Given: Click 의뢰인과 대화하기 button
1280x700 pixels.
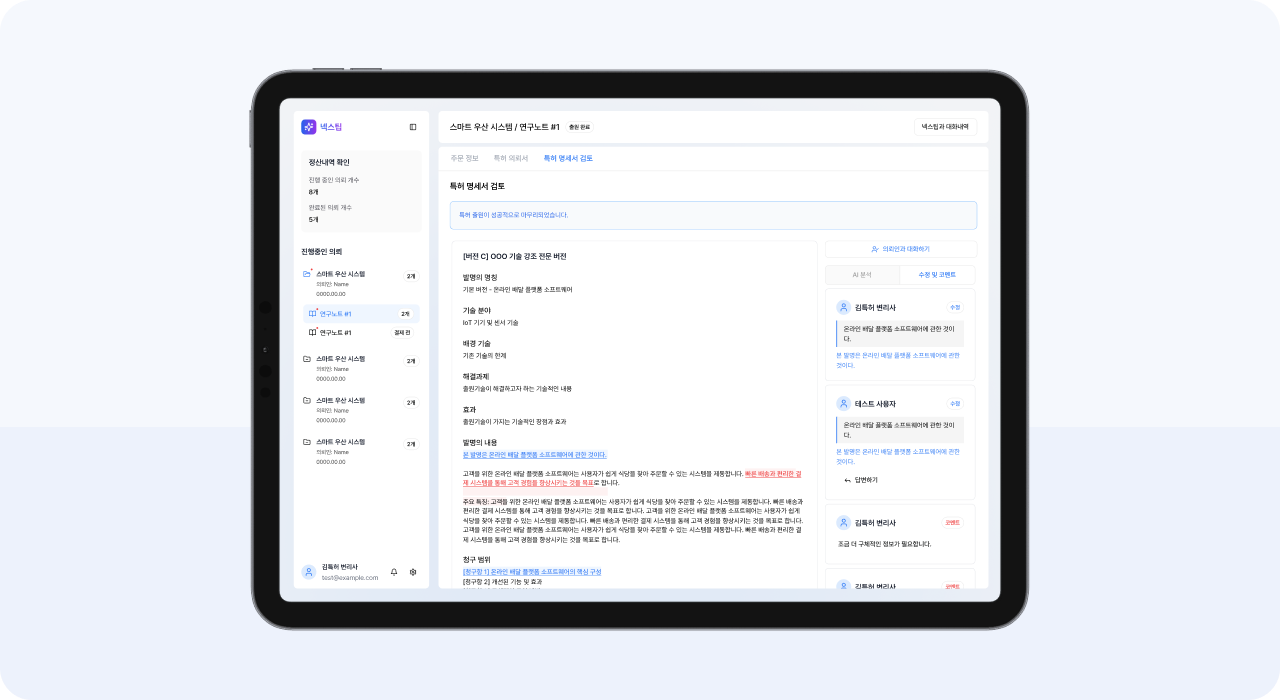Looking at the screenshot, I should pyautogui.click(x=901, y=249).
